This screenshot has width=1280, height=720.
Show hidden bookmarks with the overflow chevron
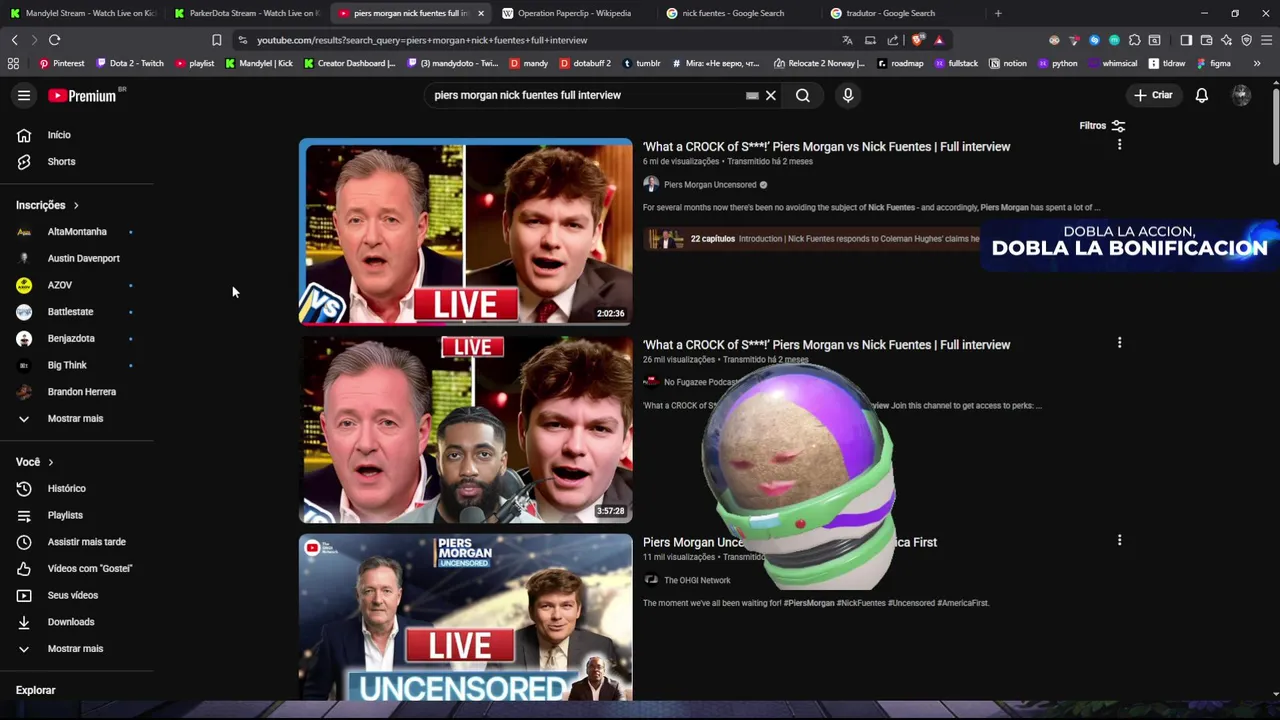[x=1257, y=63]
